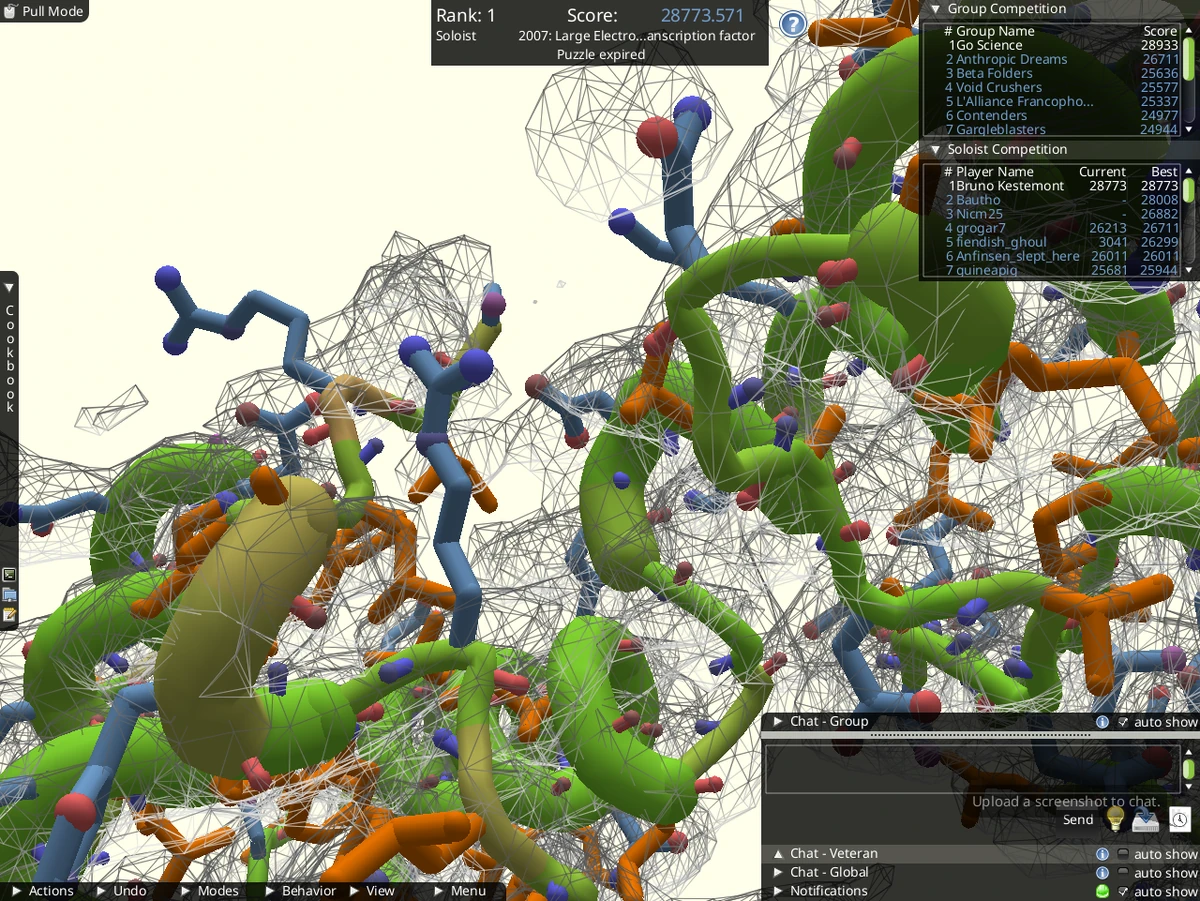Select the Contenders group row
The width and height of the screenshot is (1200, 901).
point(1061,115)
